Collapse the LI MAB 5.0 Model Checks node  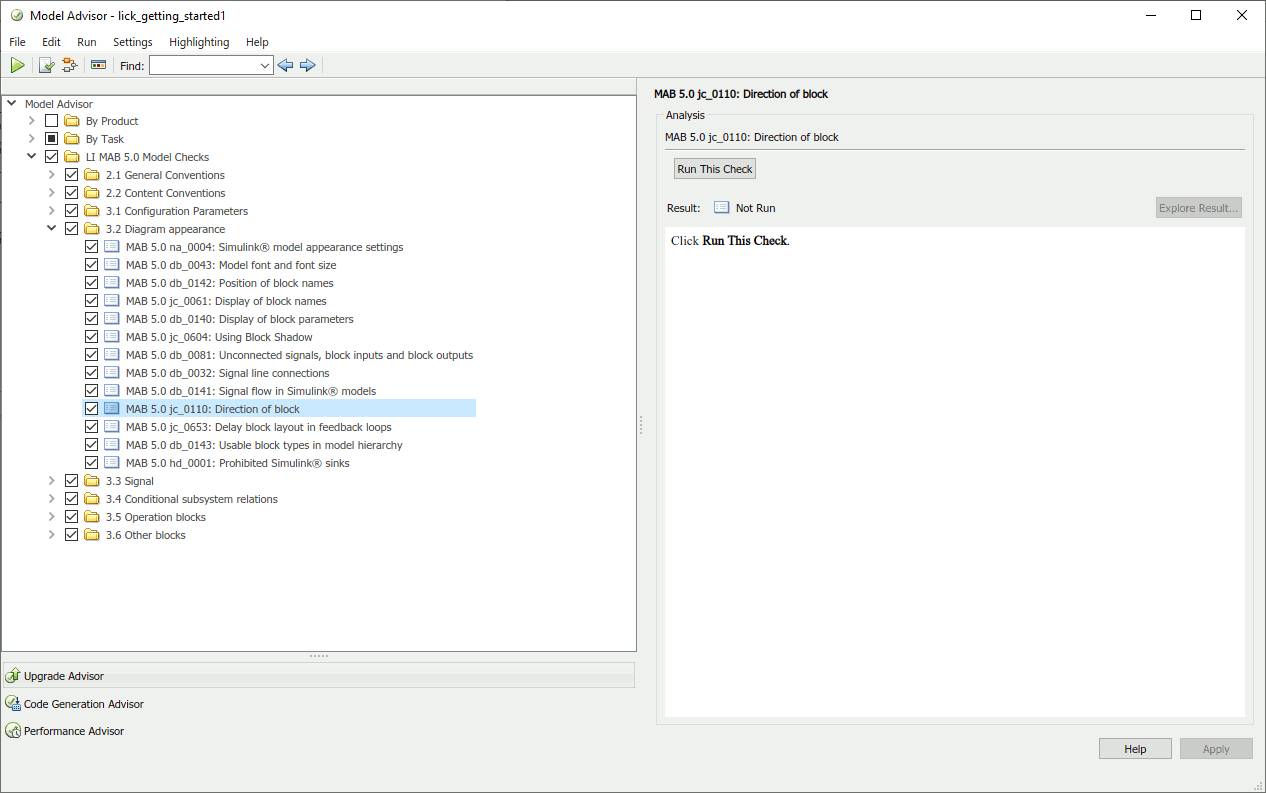coord(32,157)
